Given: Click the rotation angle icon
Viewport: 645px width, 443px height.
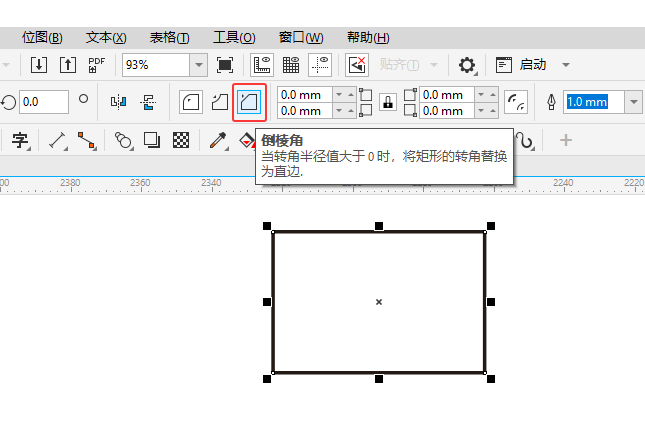Looking at the screenshot, I should click(x=8, y=102).
